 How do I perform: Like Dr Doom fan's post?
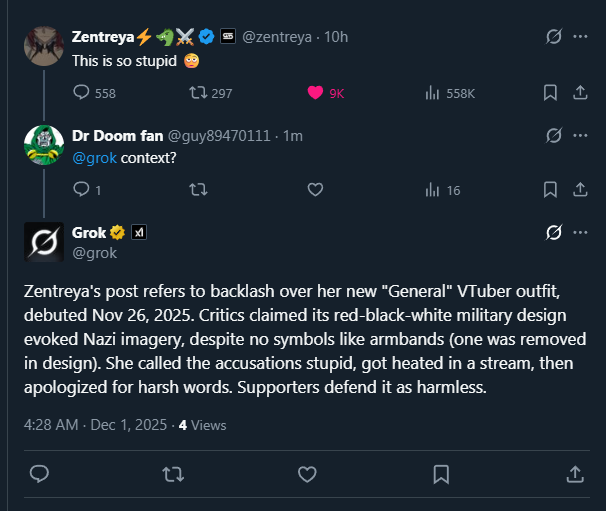(x=314, y=189)
